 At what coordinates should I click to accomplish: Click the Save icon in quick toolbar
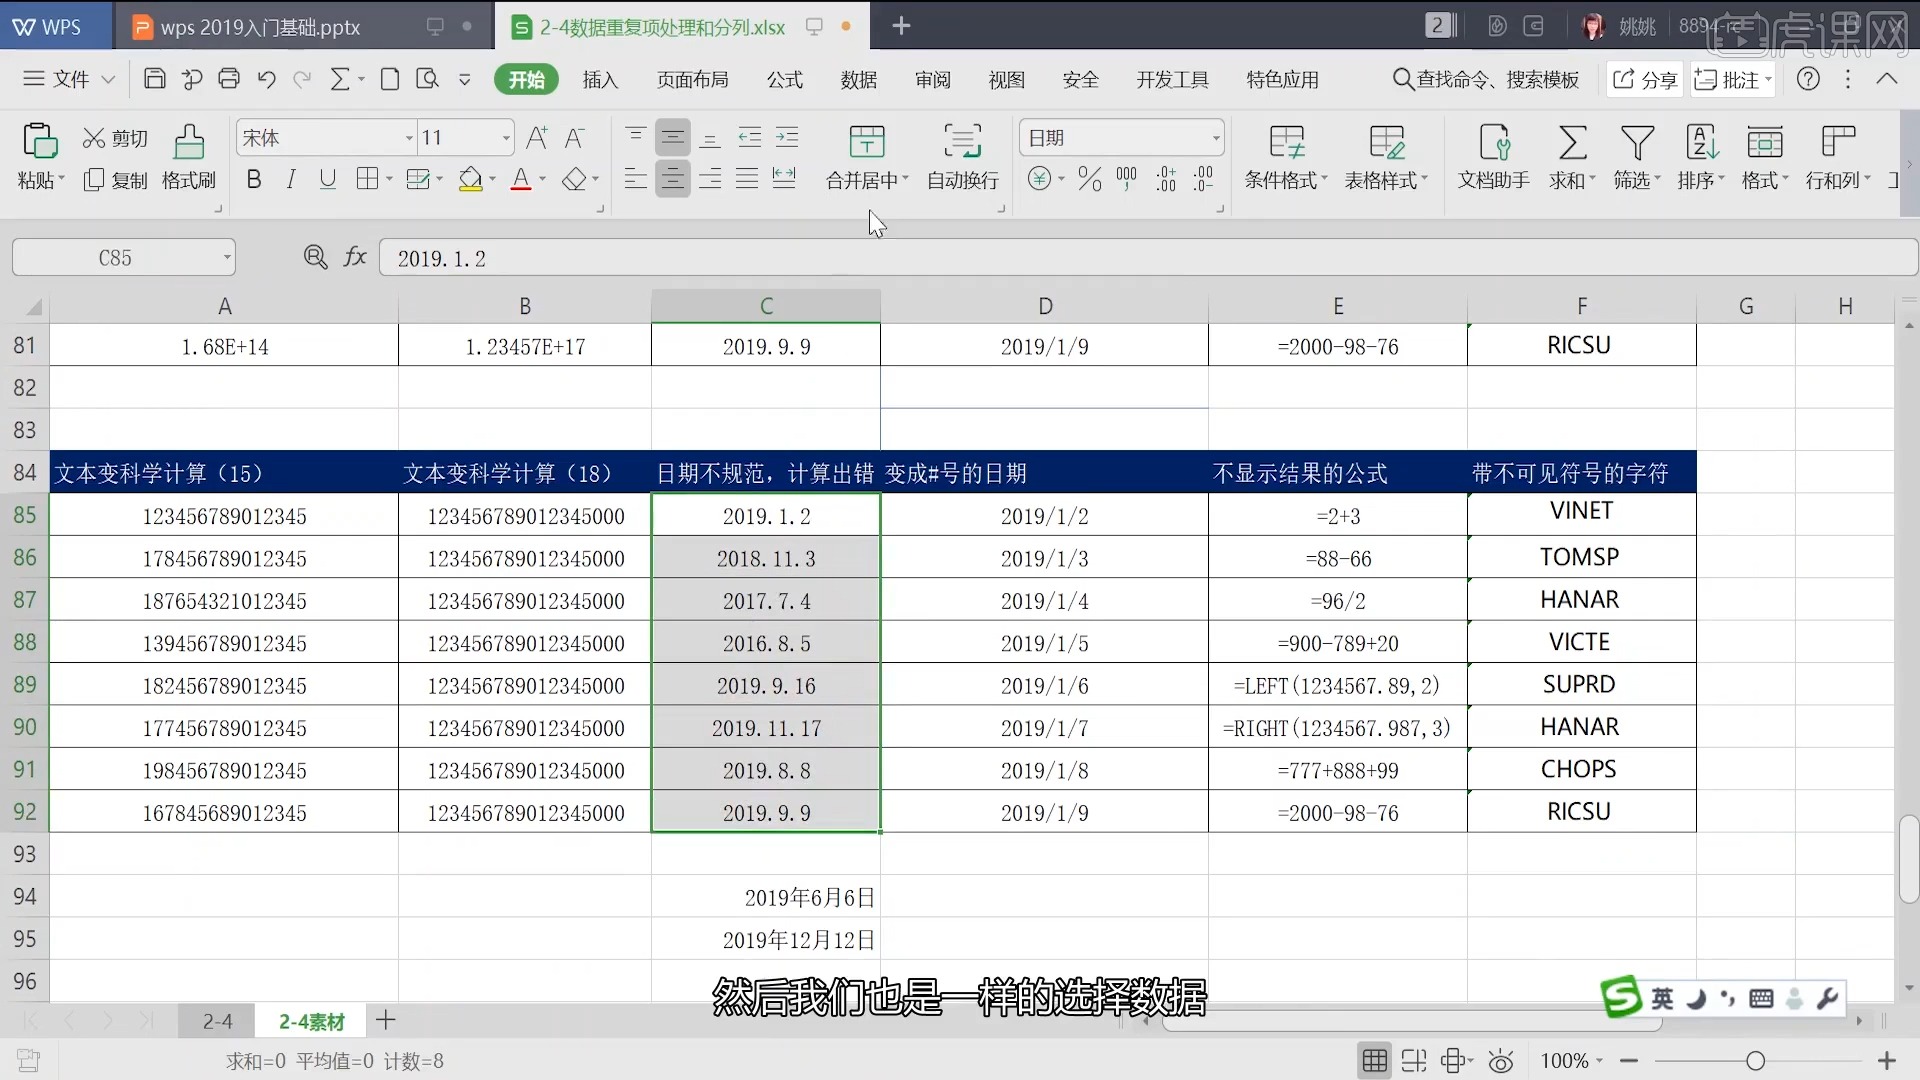(x=154, y=79)
